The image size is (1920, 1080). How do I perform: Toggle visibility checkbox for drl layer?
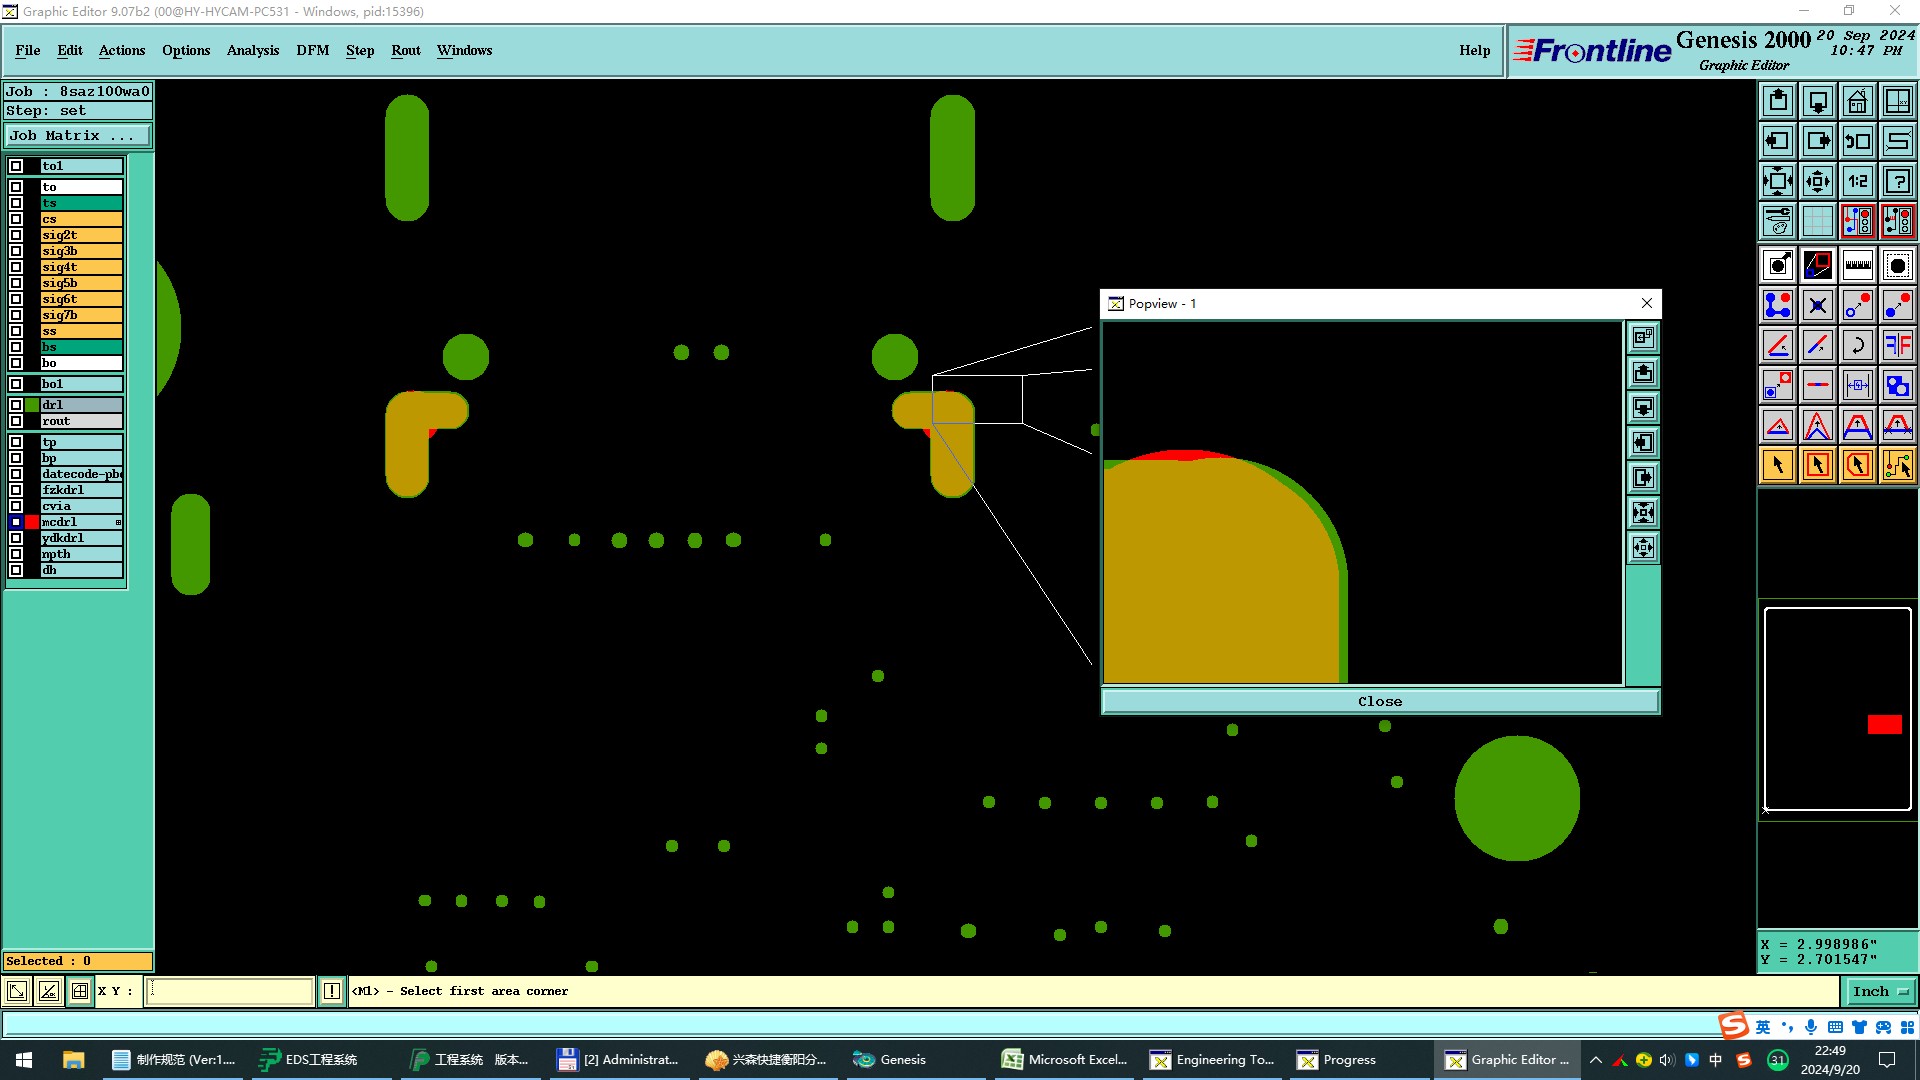[x=16, y=405]
